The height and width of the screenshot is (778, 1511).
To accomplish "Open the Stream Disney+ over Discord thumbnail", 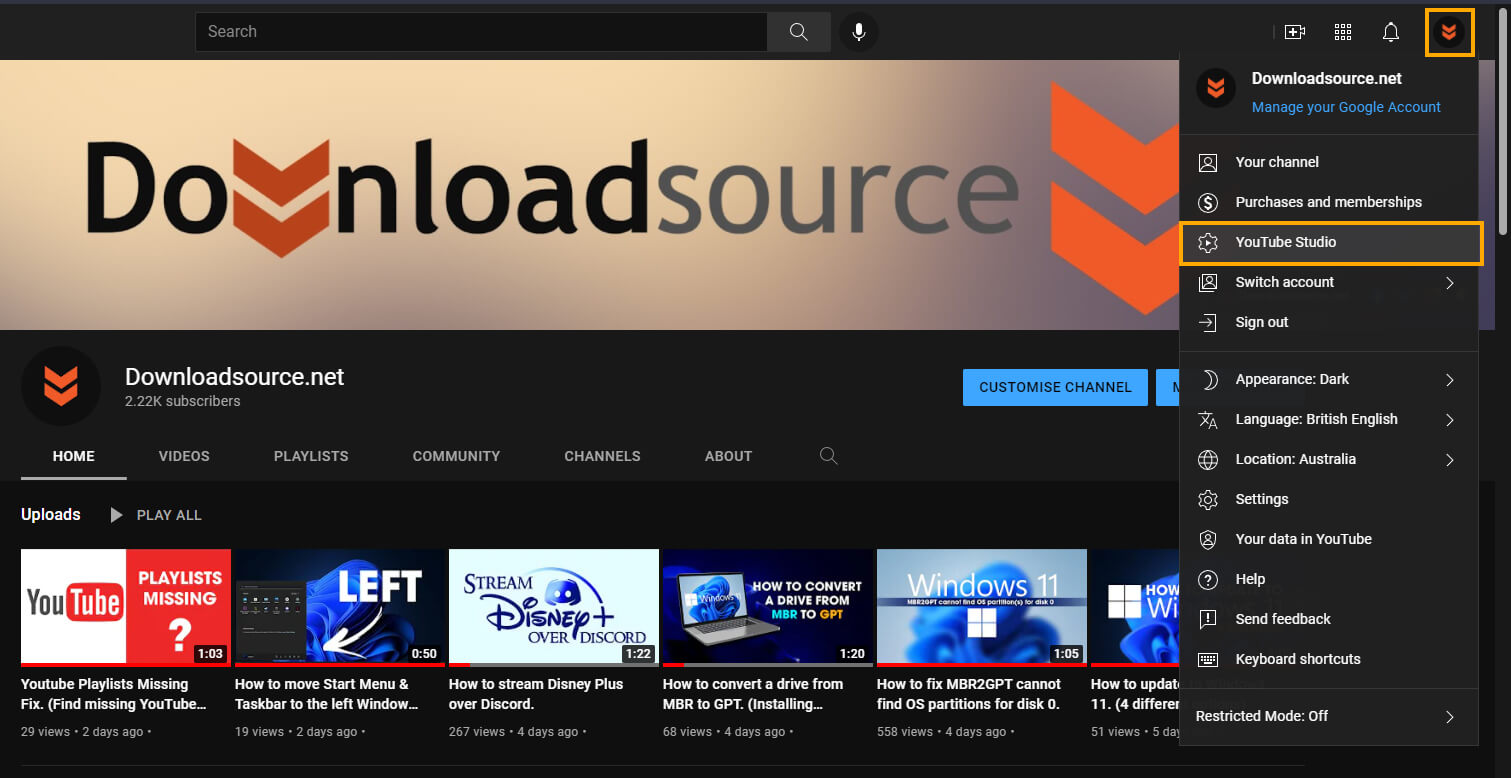I will (554, 607).
